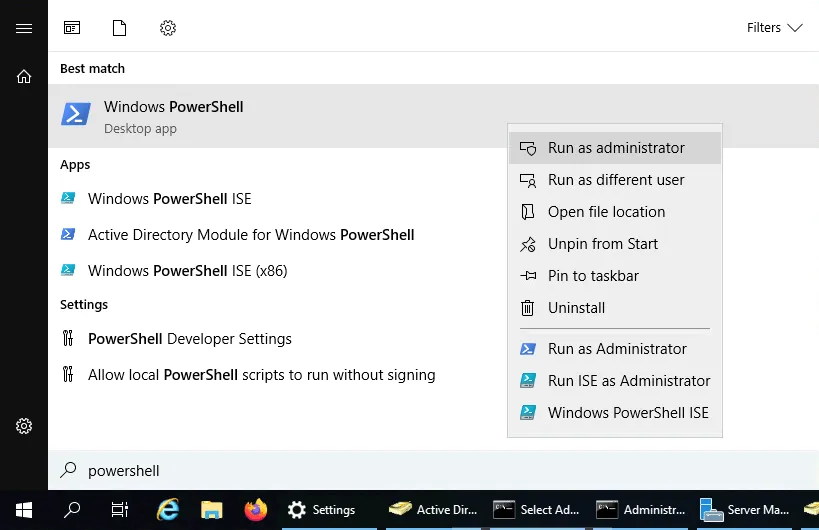Viewport: 819px width, 530px height.
Task: Launch Internet Explorer from the taskbar
Action: coord(168,509)
